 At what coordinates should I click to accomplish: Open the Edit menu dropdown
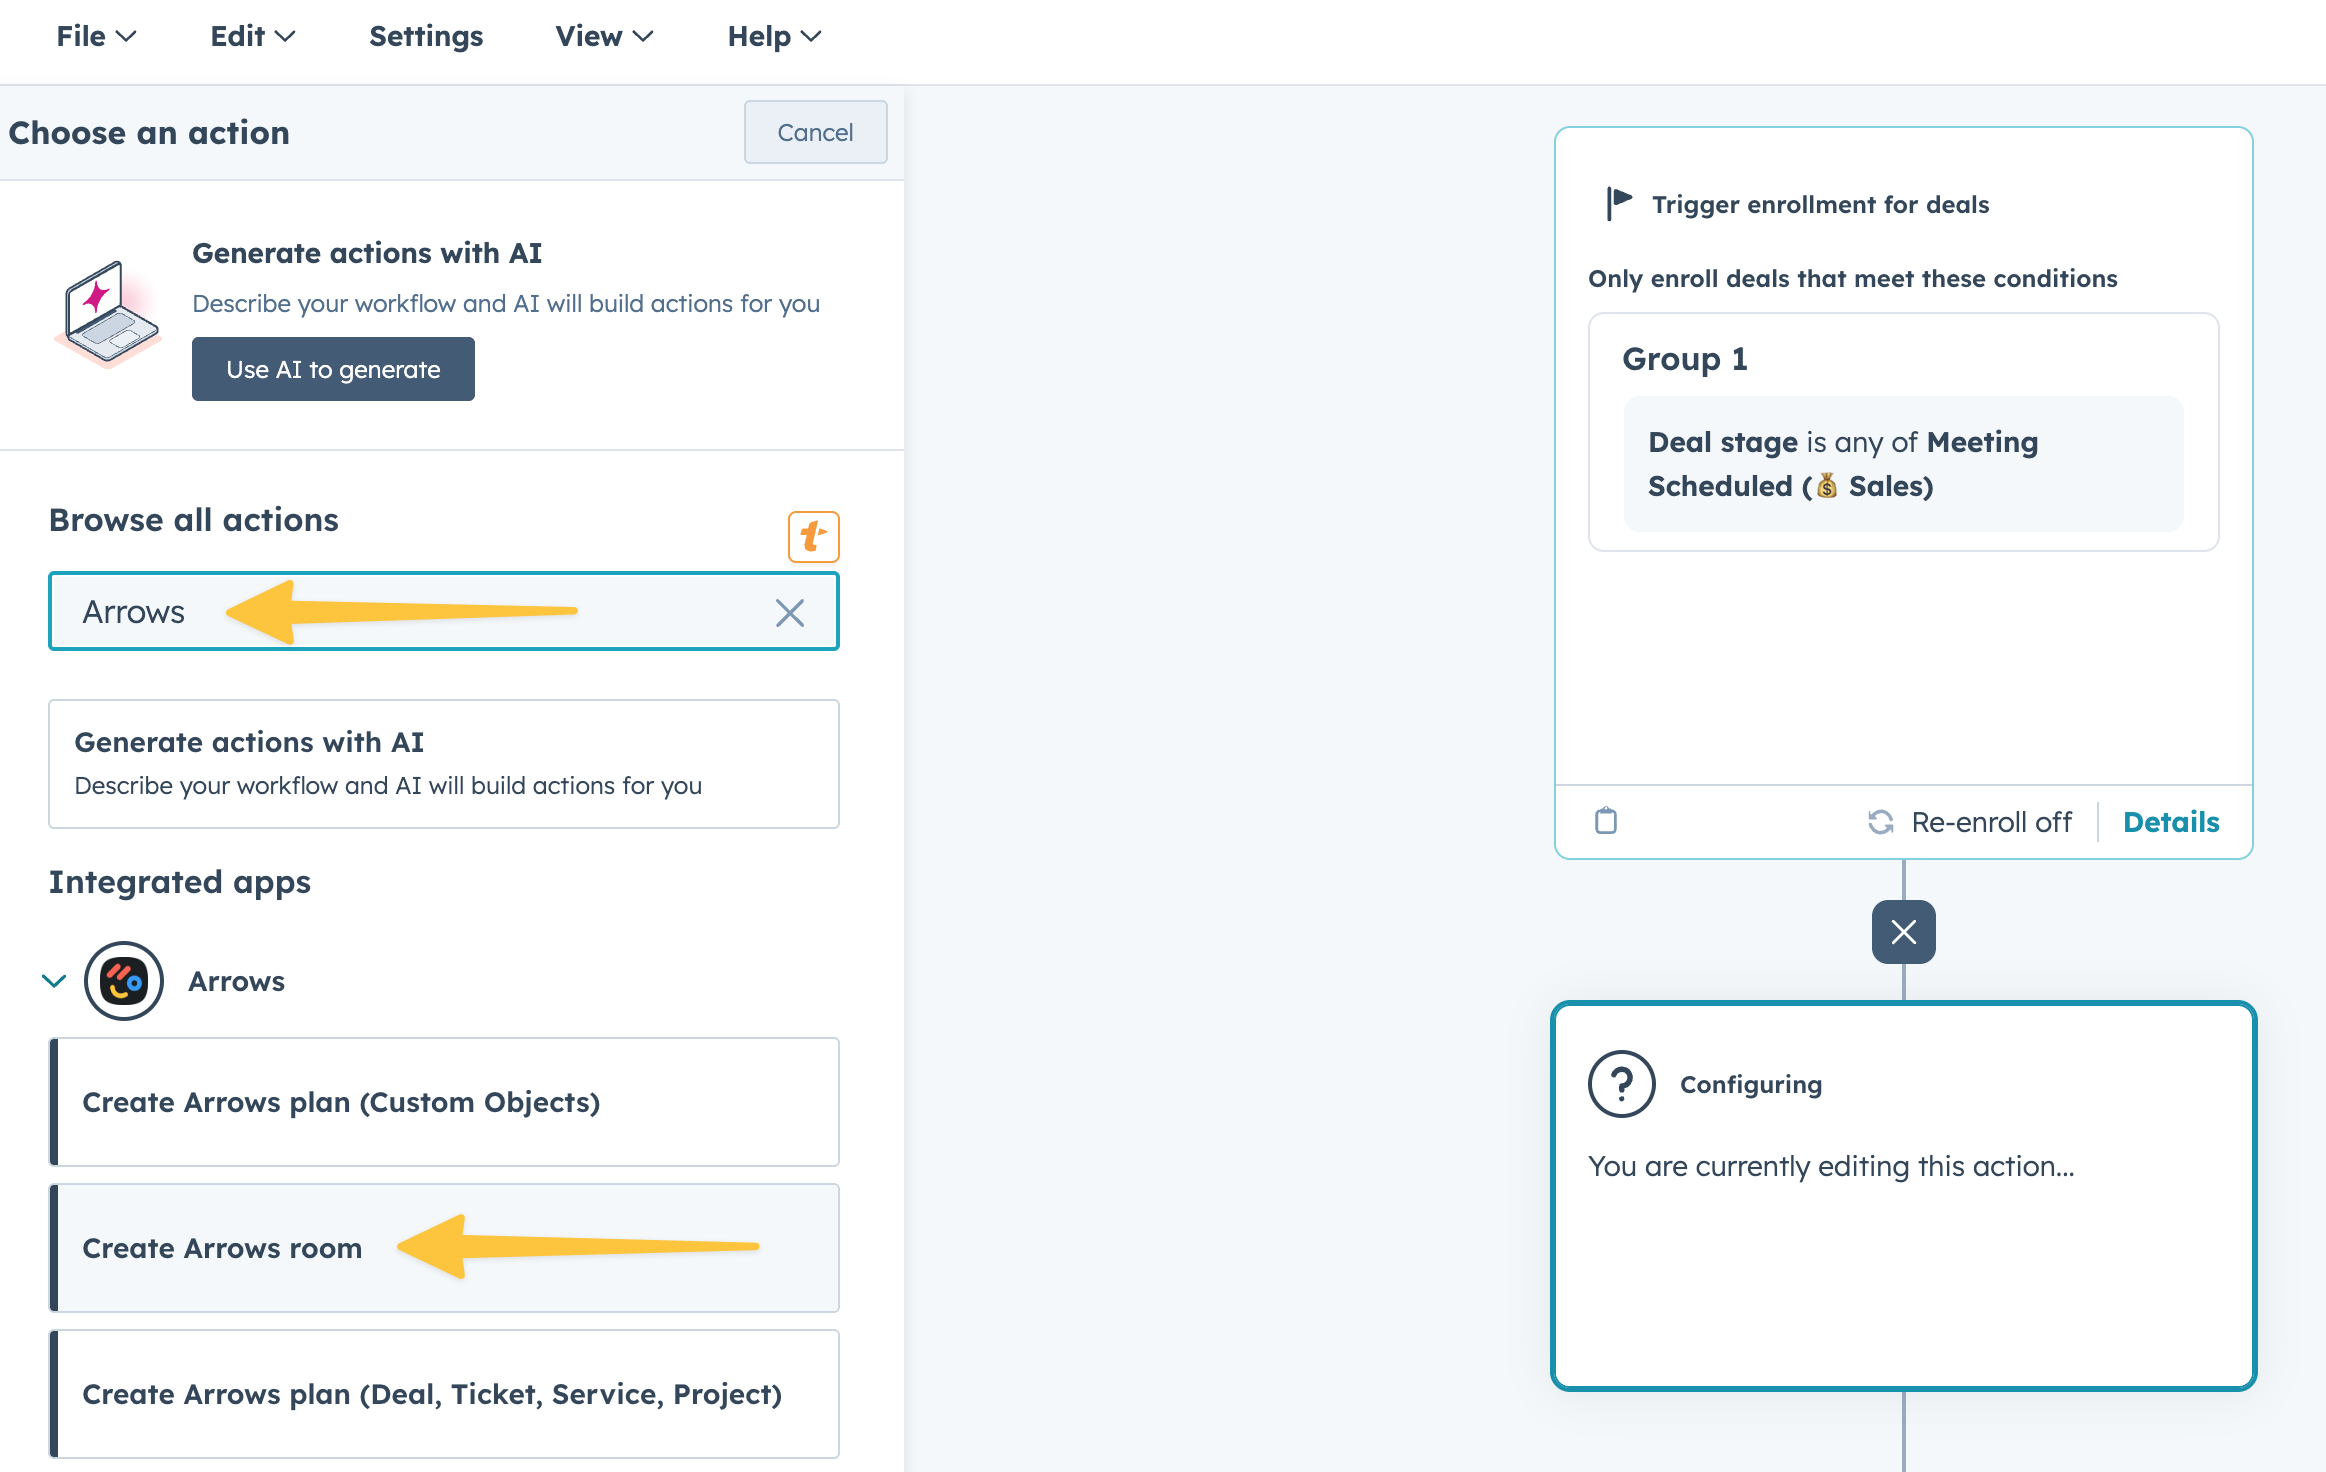[x=252, y=37]
